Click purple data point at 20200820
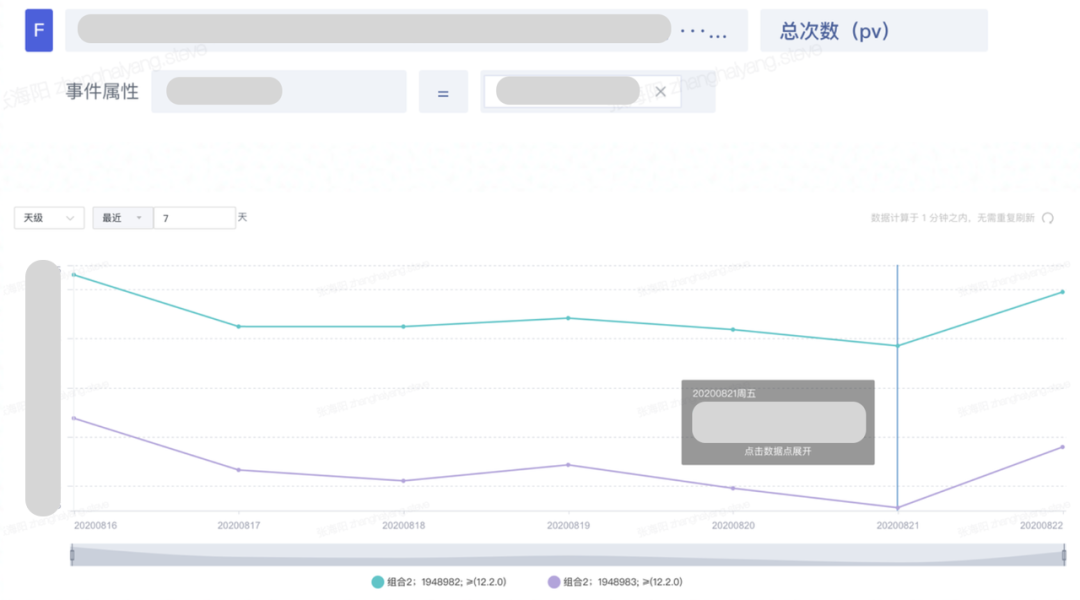 [x=733, y=488]
